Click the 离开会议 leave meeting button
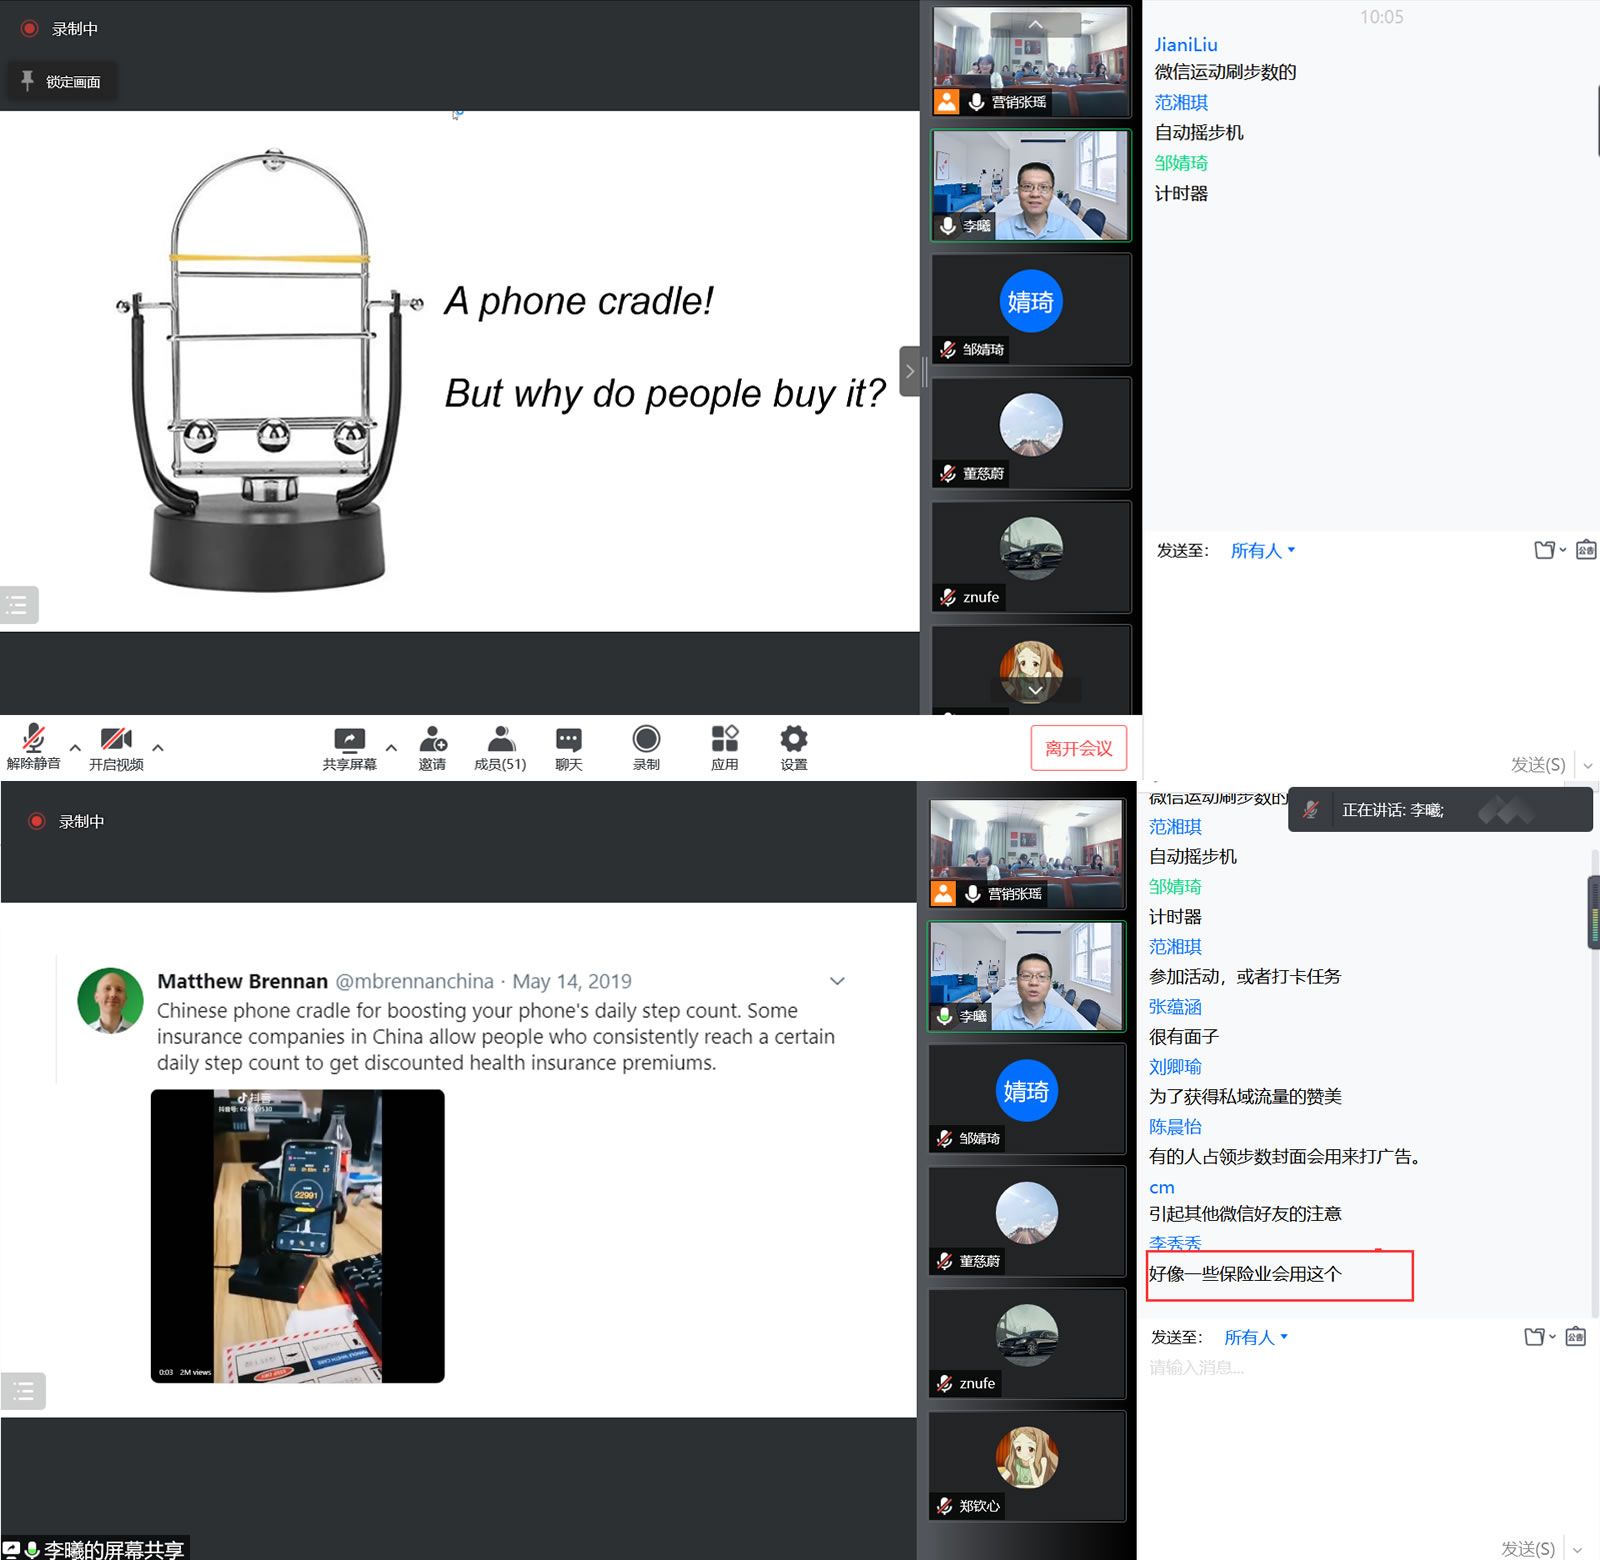1600x1560 pixels. (1078, 748)
